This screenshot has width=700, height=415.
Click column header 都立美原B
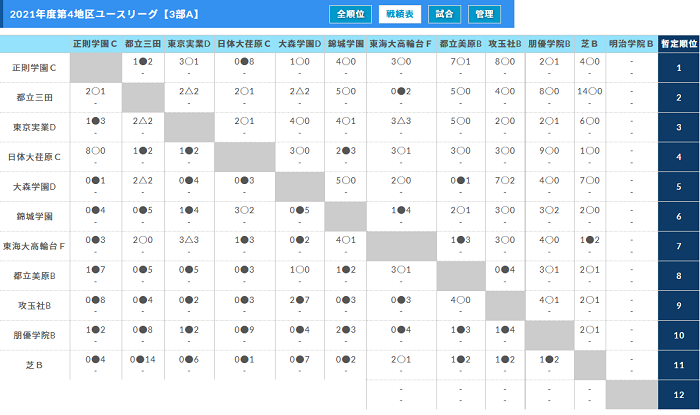pyautogui.click(x=460, y=44)
